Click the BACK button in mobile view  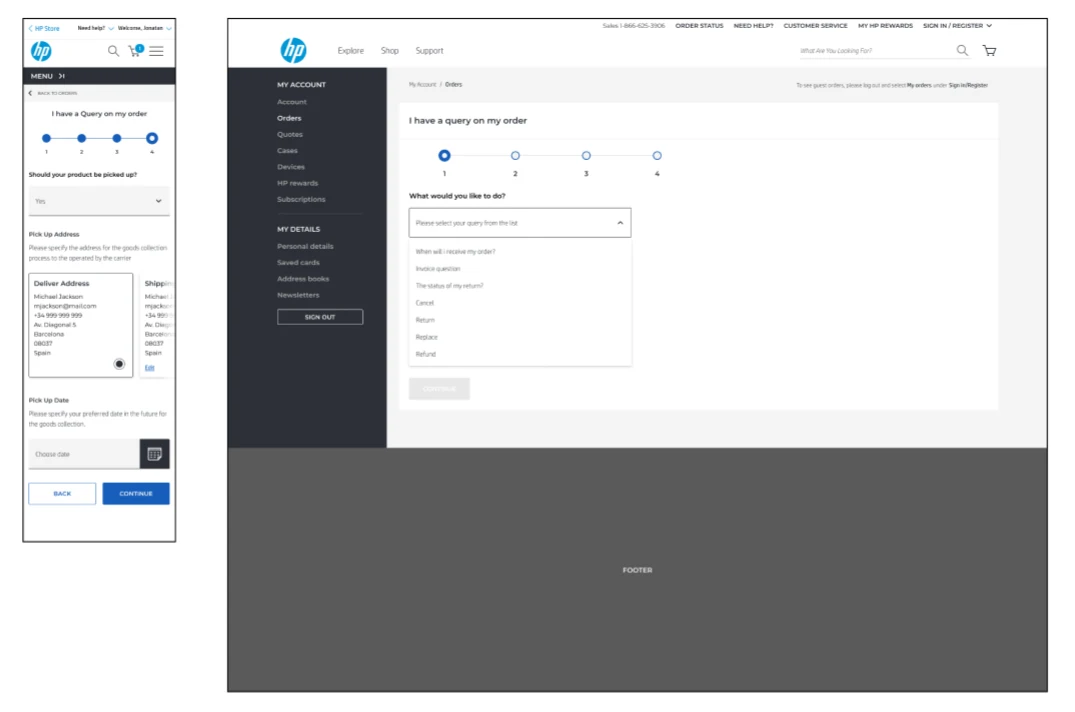(62, 493)
